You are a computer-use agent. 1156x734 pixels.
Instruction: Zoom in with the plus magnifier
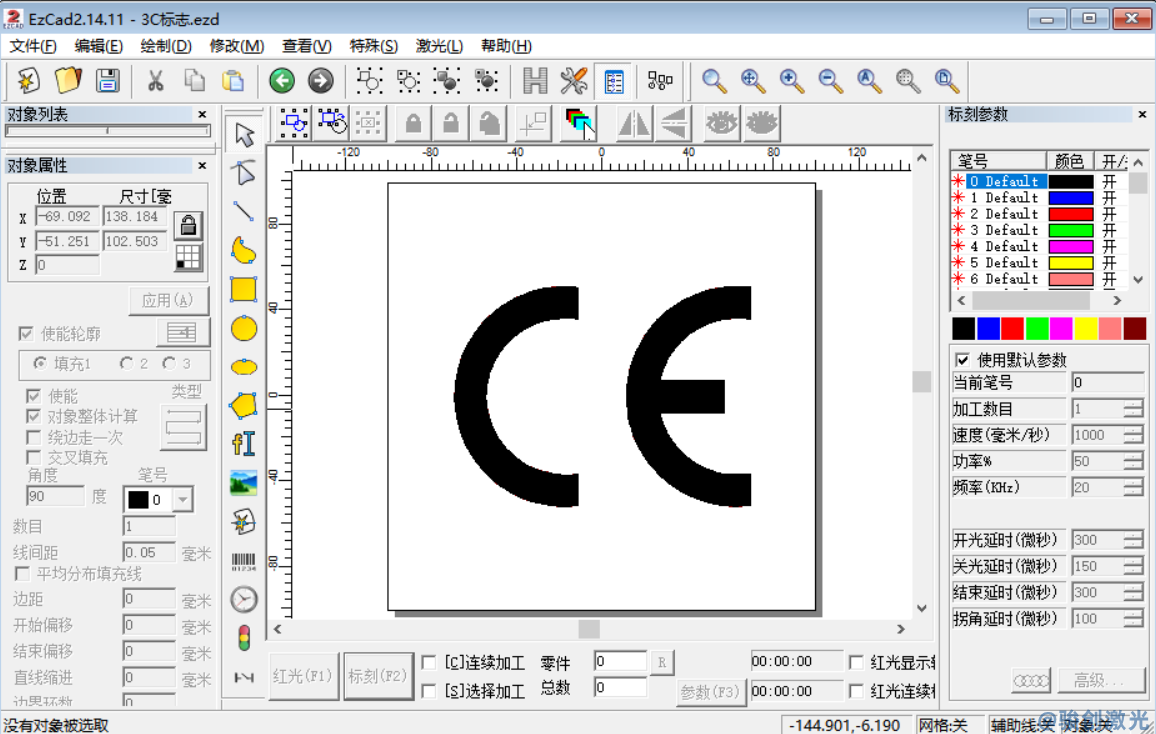pos(792,80)
